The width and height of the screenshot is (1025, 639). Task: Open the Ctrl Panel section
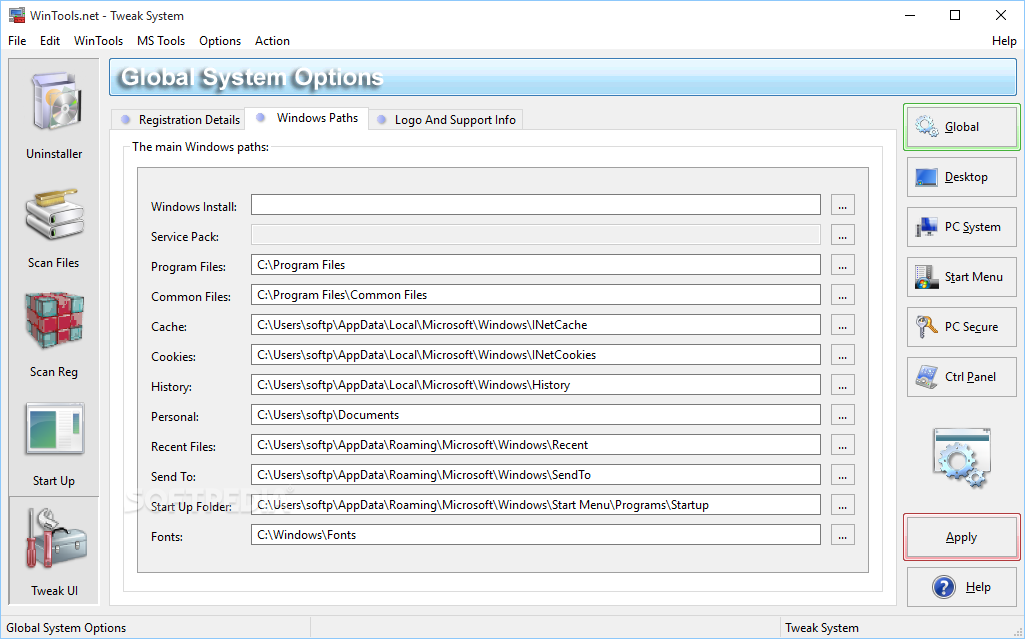pyautogui.click(x=961, y=377)
